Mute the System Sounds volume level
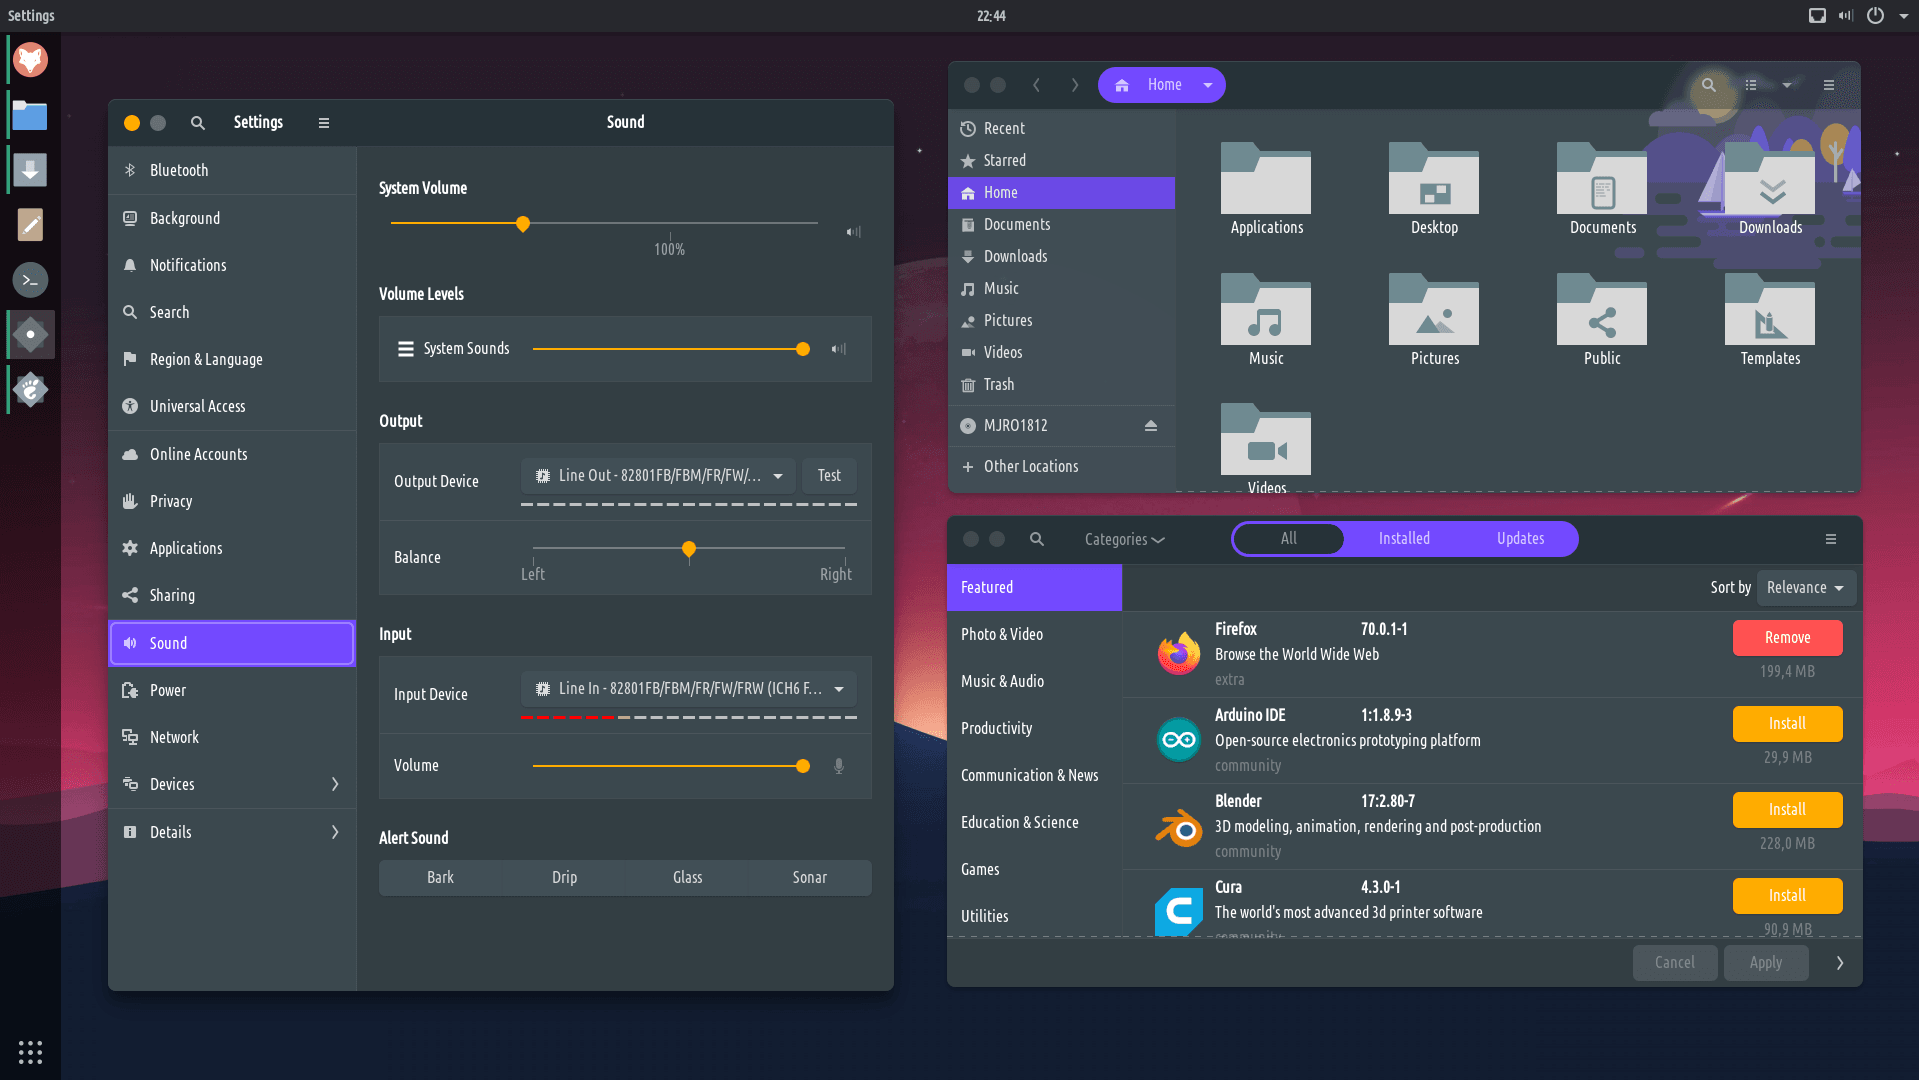The image size is (1919, 1080). pos(839,349)
